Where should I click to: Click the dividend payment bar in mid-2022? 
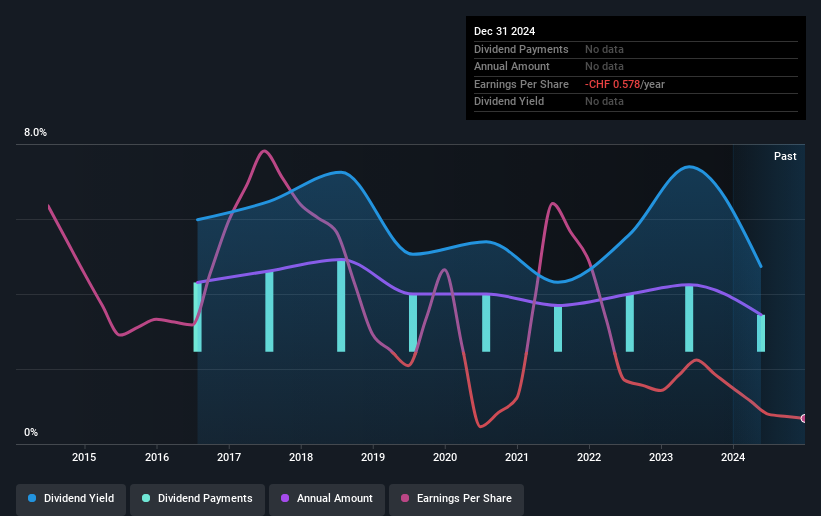[630, 323]
